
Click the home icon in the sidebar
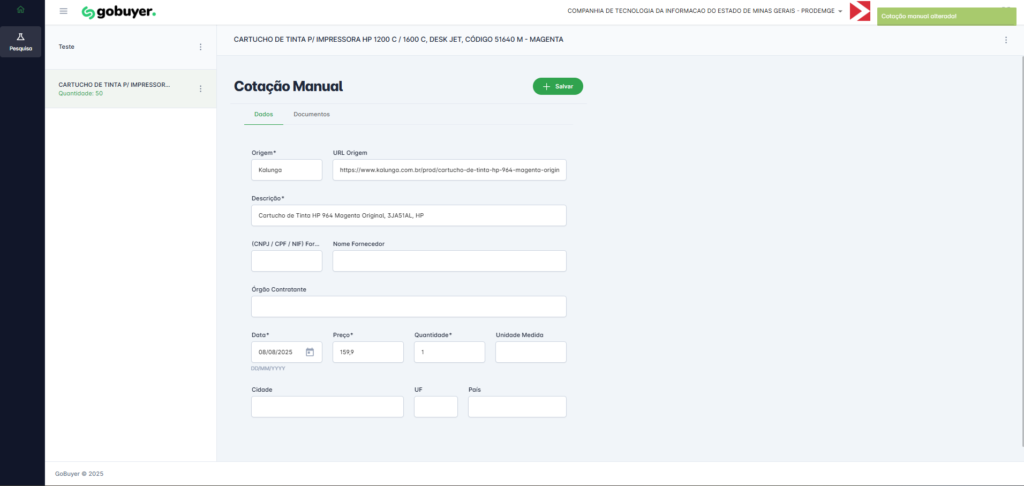pyautogui.click(x=21, y=11)
